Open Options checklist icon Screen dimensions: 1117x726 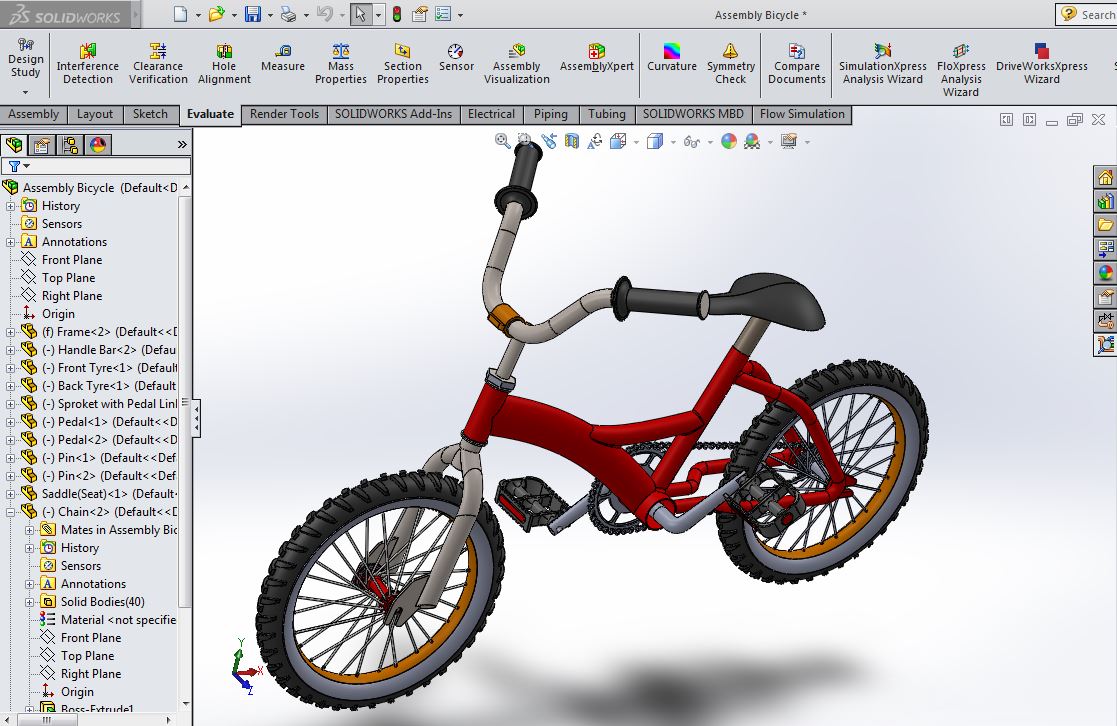click(443, 14)
